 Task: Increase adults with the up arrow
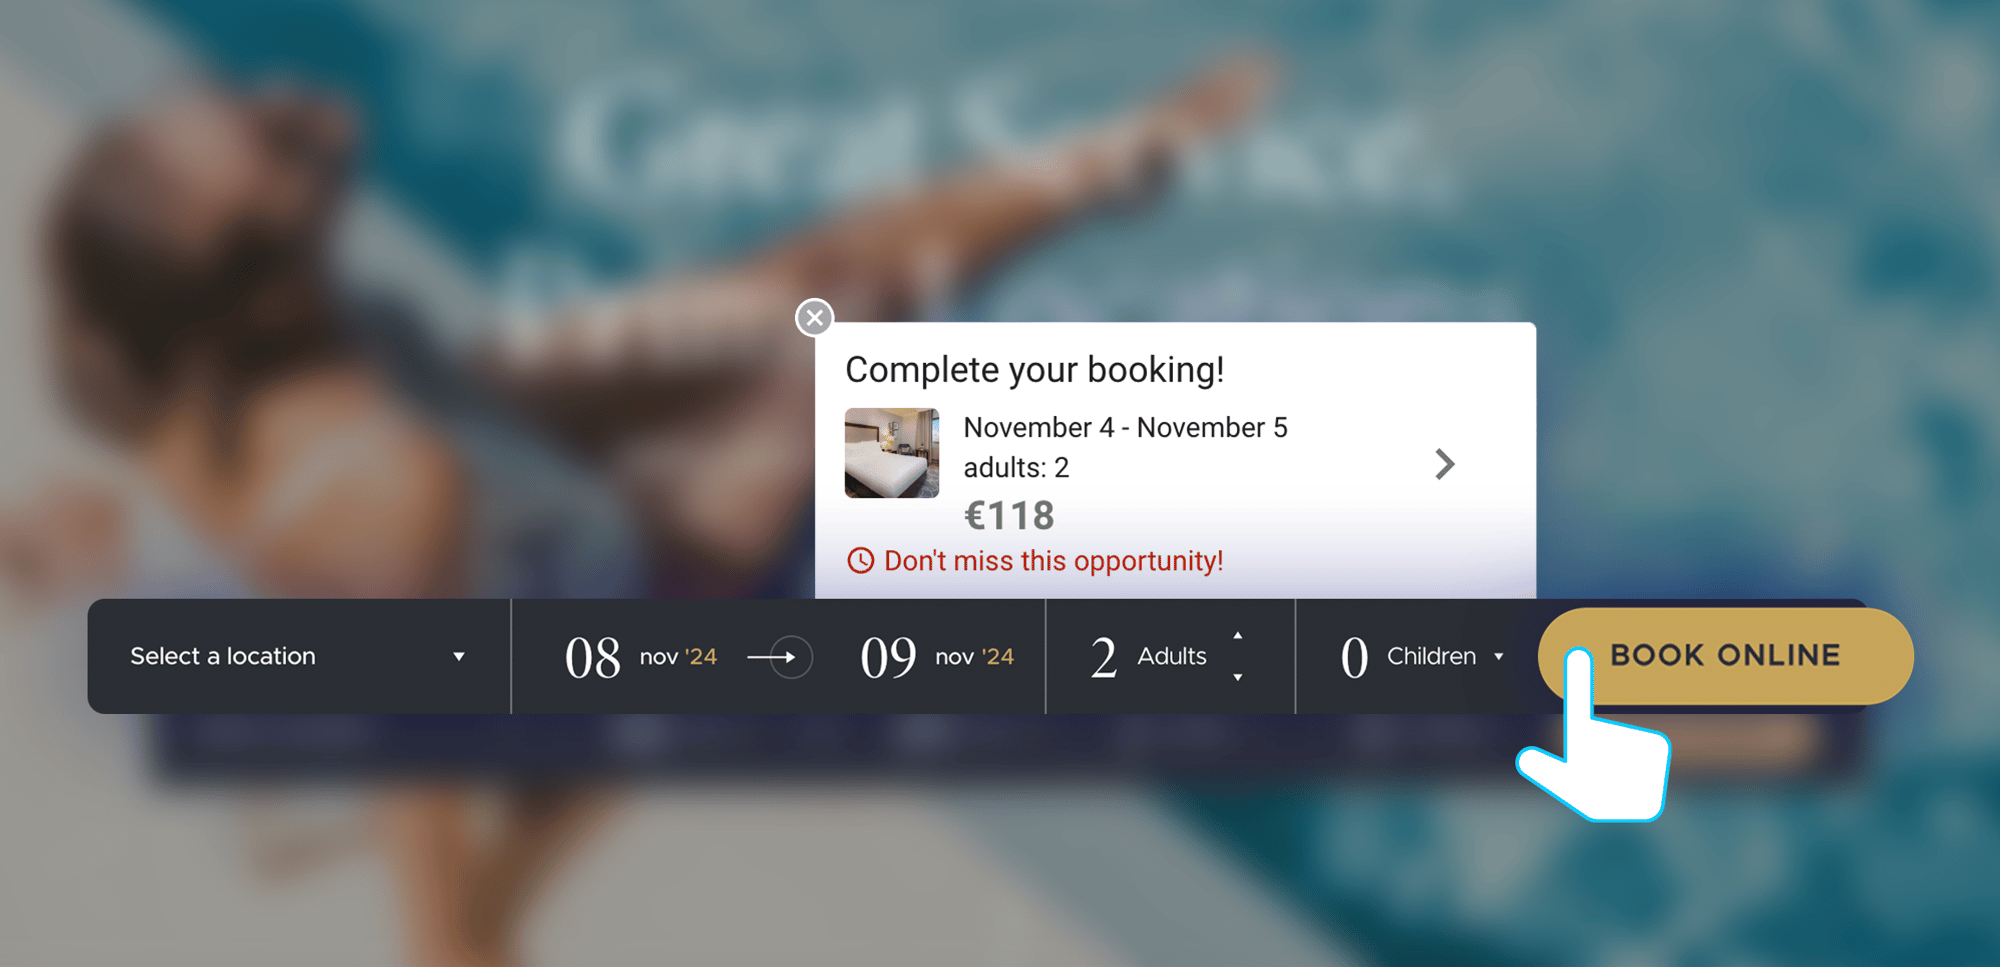coord(1238,636)
